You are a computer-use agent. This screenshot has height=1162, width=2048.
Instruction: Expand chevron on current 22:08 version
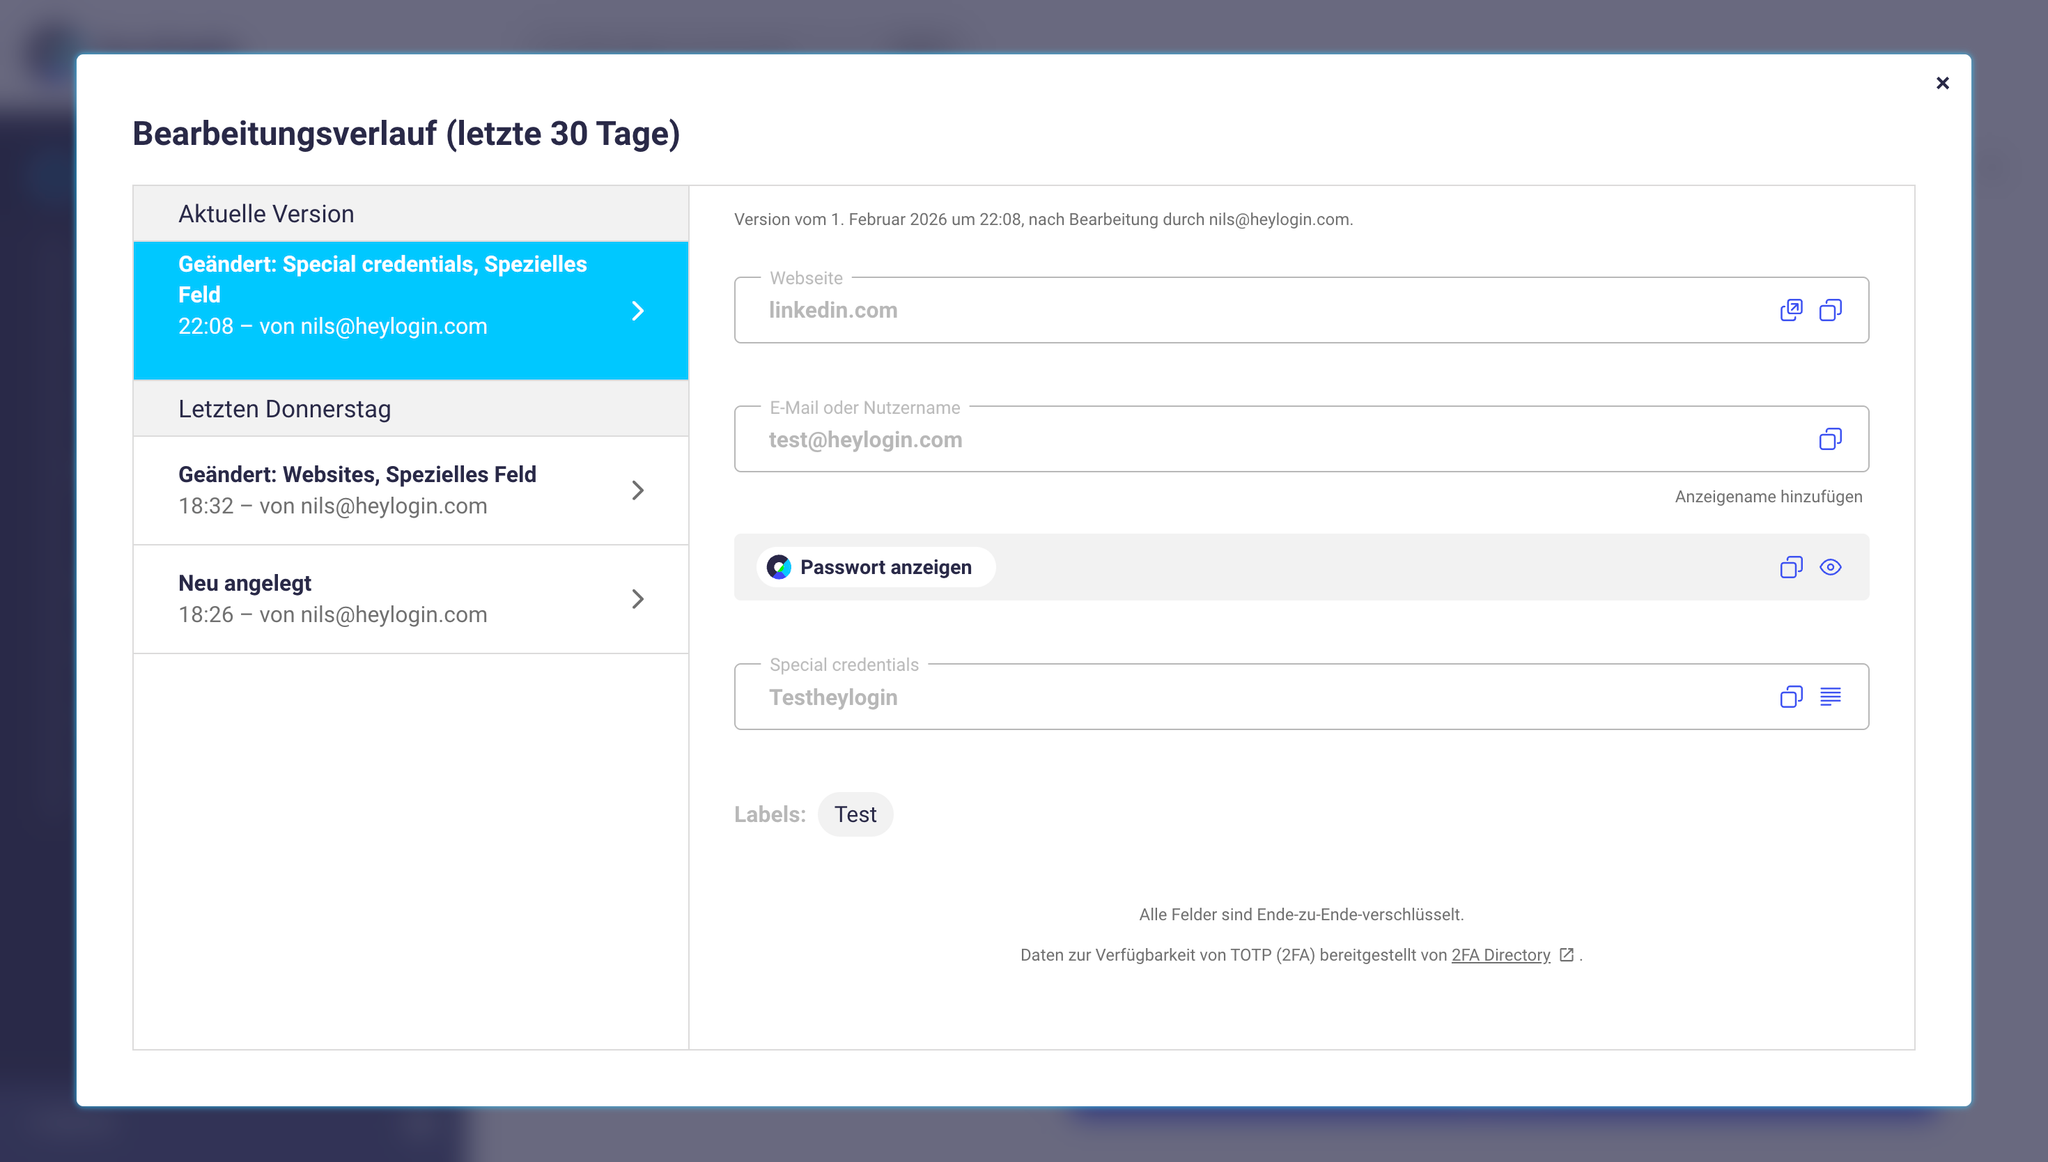[x=638, y=311]
